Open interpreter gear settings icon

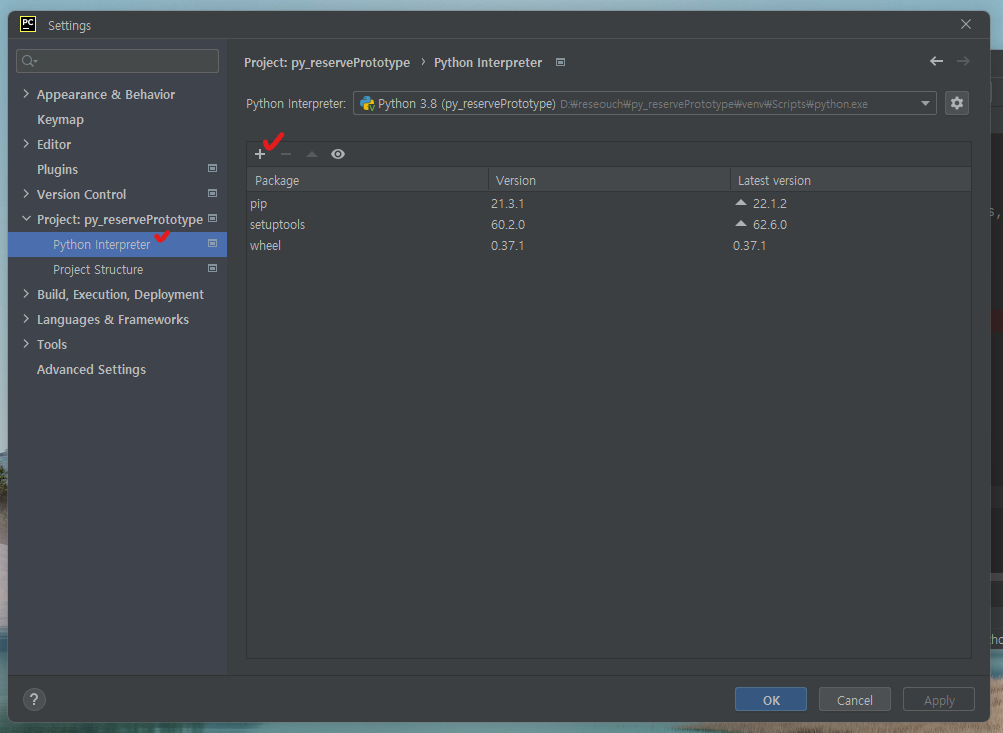pos(956,103)
